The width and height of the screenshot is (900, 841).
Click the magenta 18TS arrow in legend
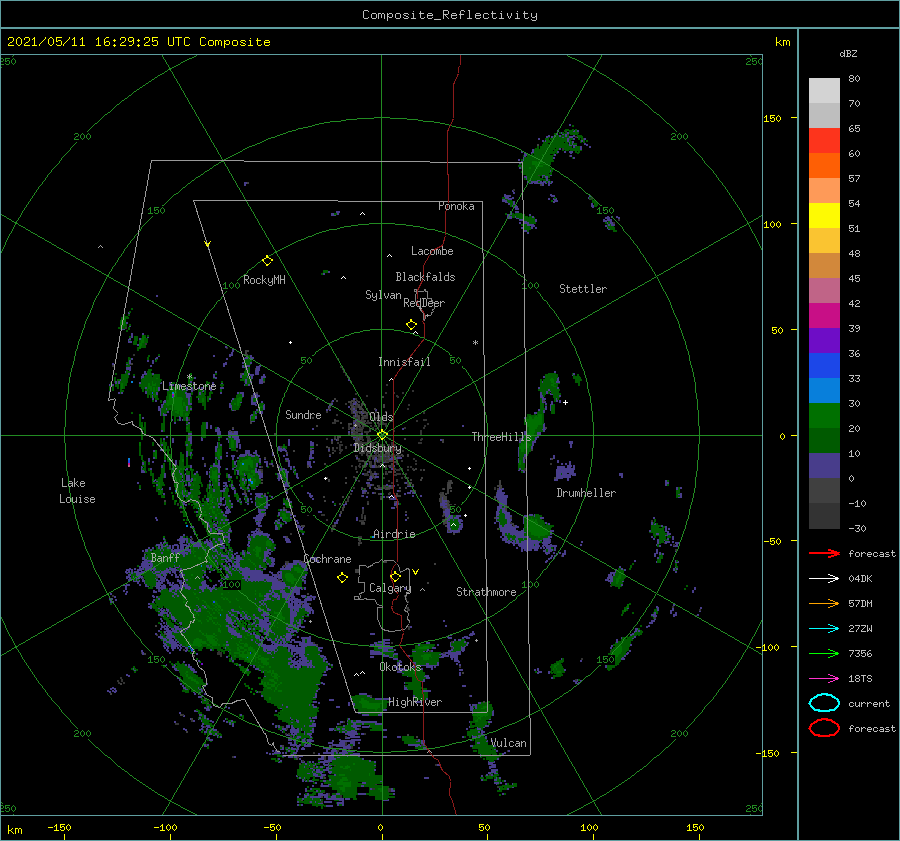tap(824, 679)
